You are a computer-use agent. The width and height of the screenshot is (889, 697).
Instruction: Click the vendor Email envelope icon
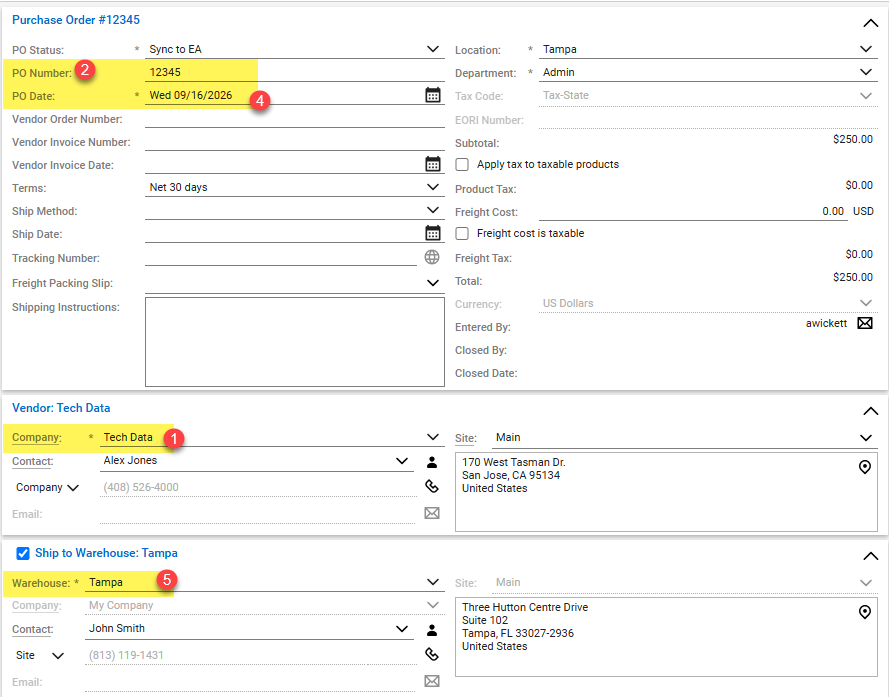pos(432,513)
